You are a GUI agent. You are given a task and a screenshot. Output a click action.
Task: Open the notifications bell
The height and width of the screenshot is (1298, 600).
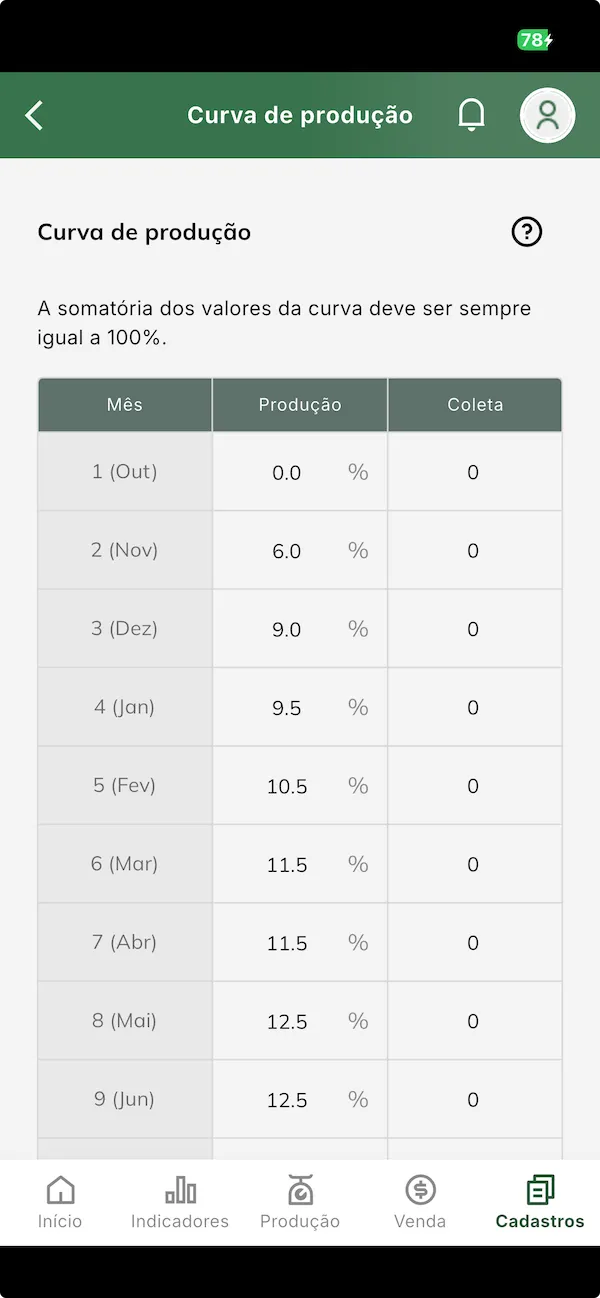point(471,115)
